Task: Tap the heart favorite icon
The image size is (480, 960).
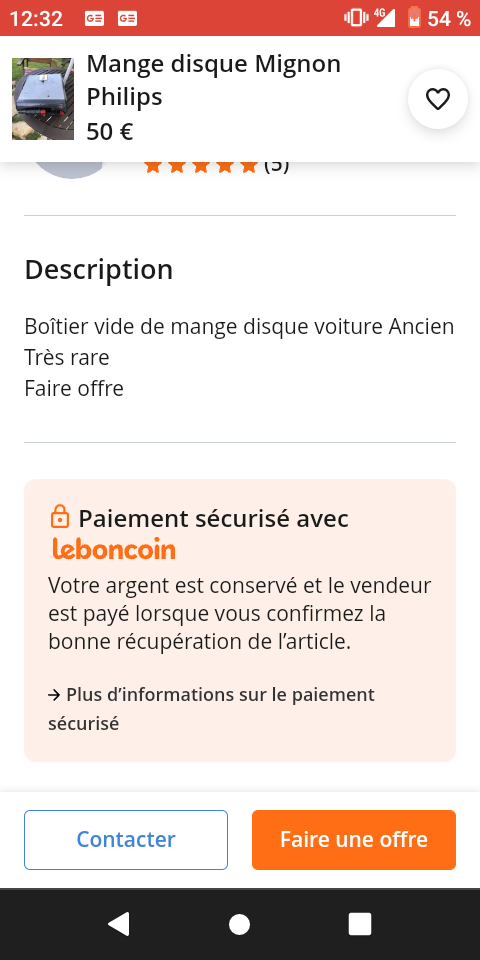Action: tap(438, 99)
